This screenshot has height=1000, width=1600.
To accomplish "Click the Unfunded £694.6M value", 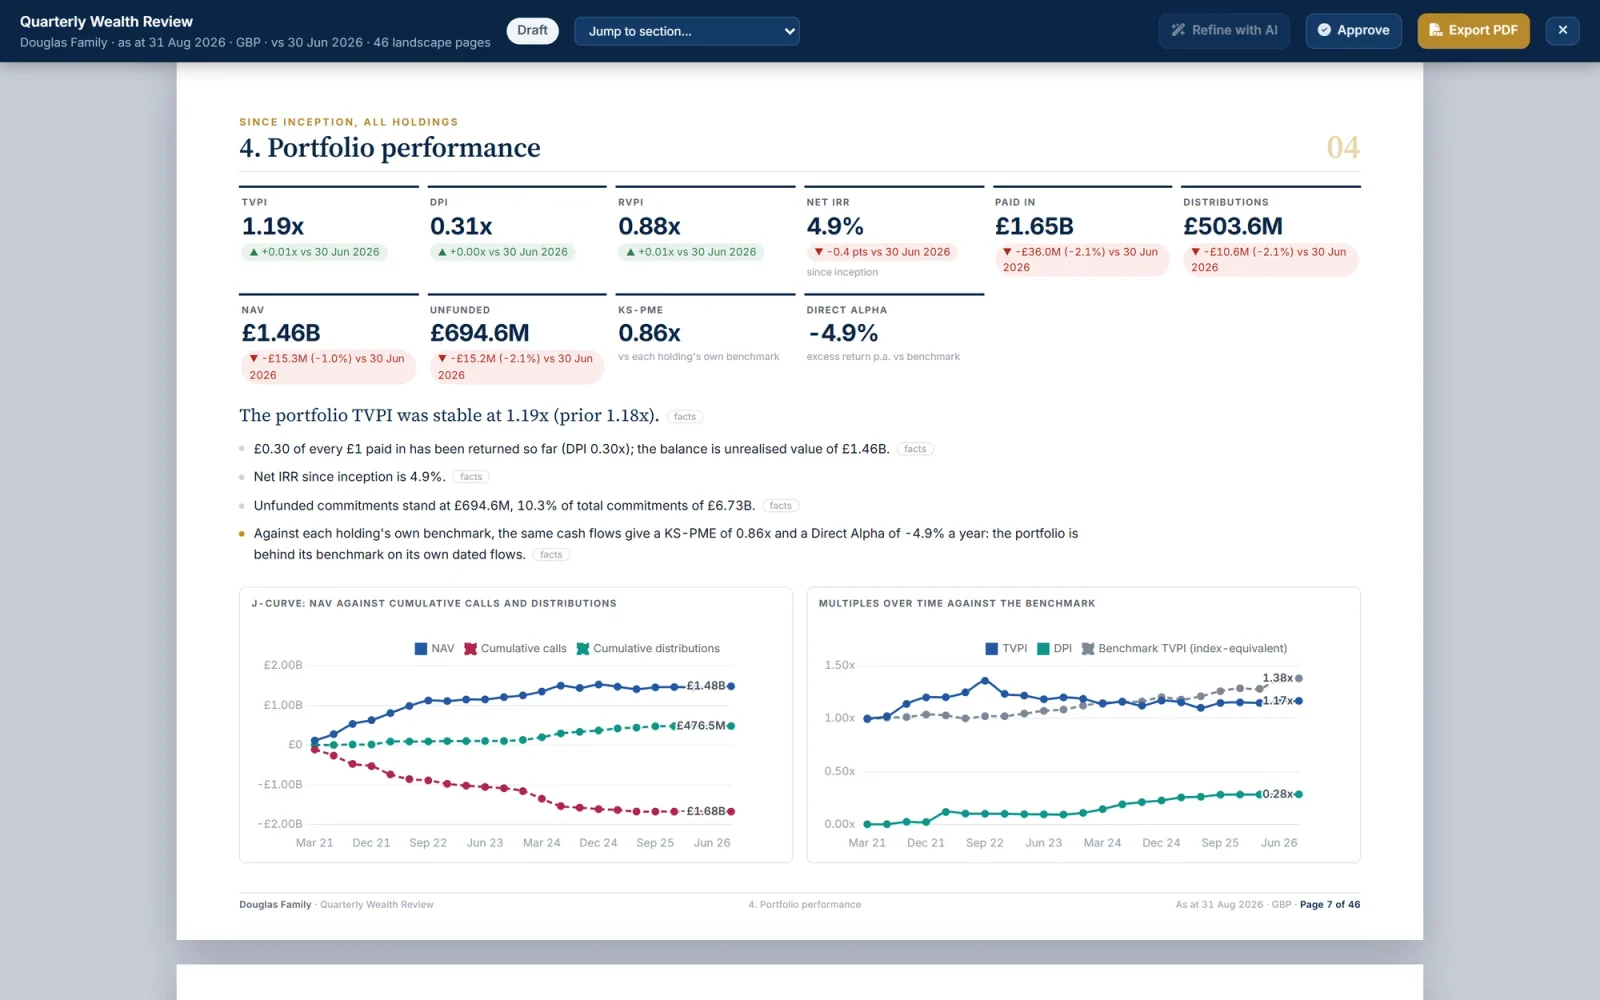I will tap(480, 333).
